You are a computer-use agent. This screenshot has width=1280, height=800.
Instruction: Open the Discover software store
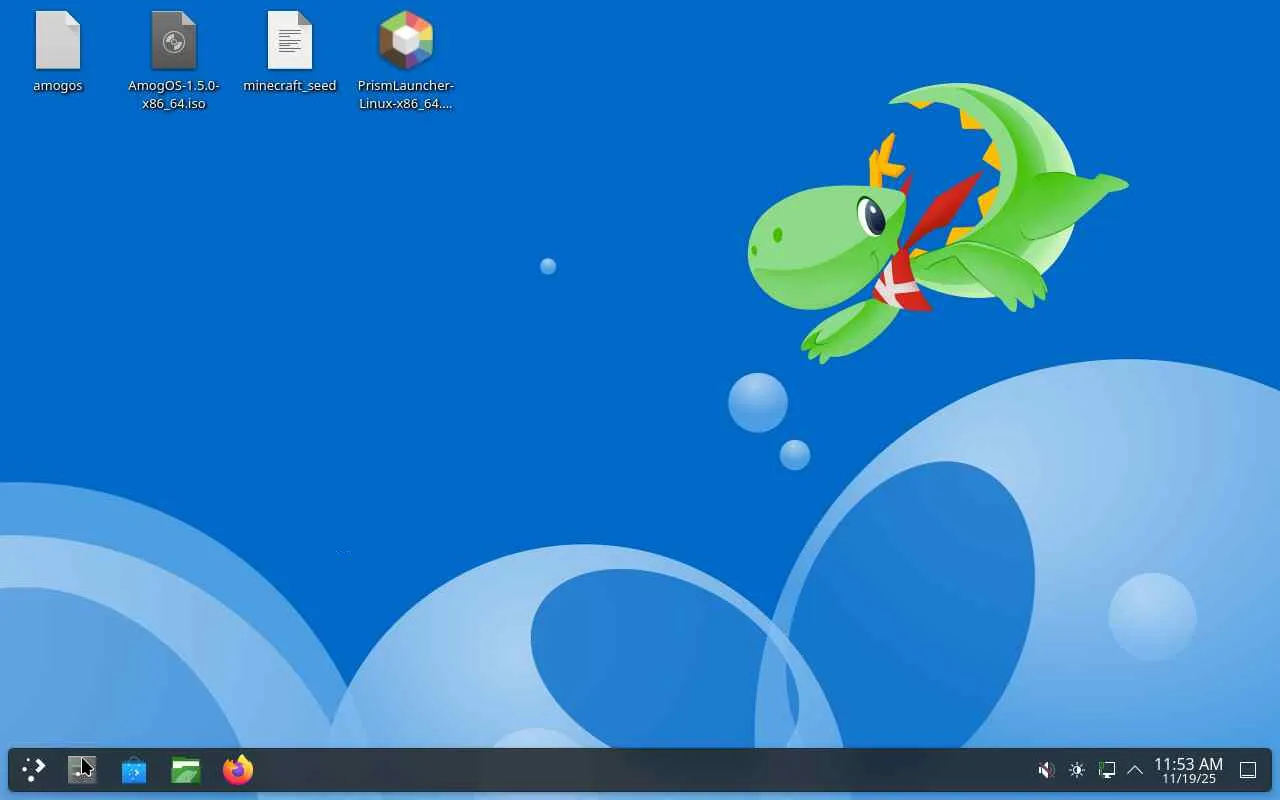(134, 770)
